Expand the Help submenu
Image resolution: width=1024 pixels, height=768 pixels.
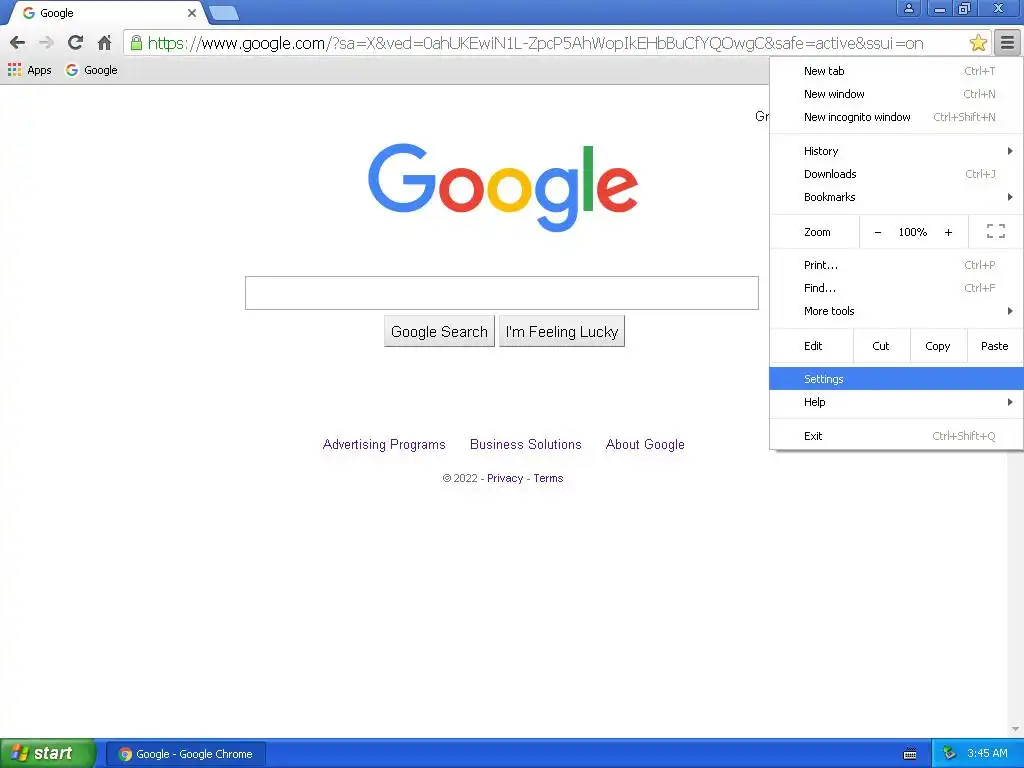(x=896, y=402)
